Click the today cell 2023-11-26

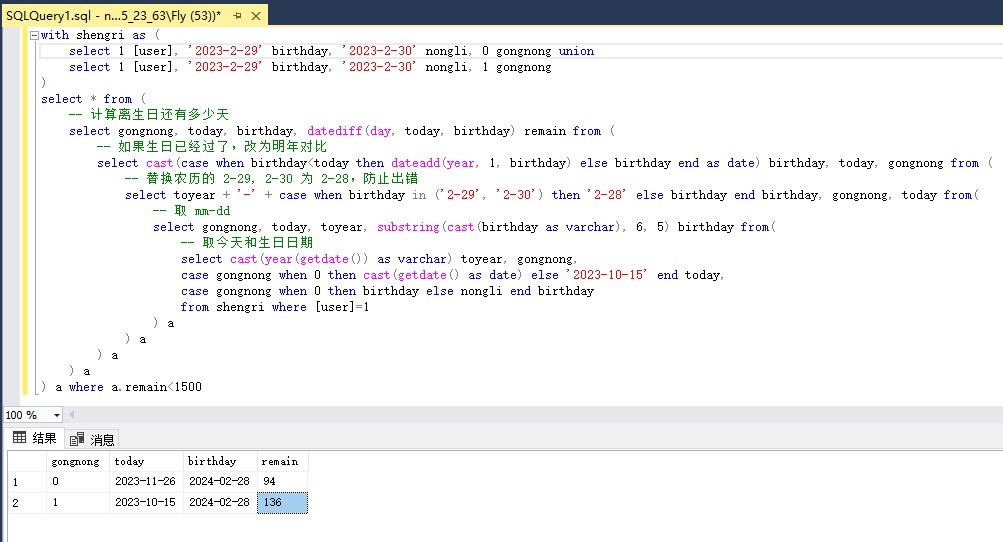pos(146,482)
